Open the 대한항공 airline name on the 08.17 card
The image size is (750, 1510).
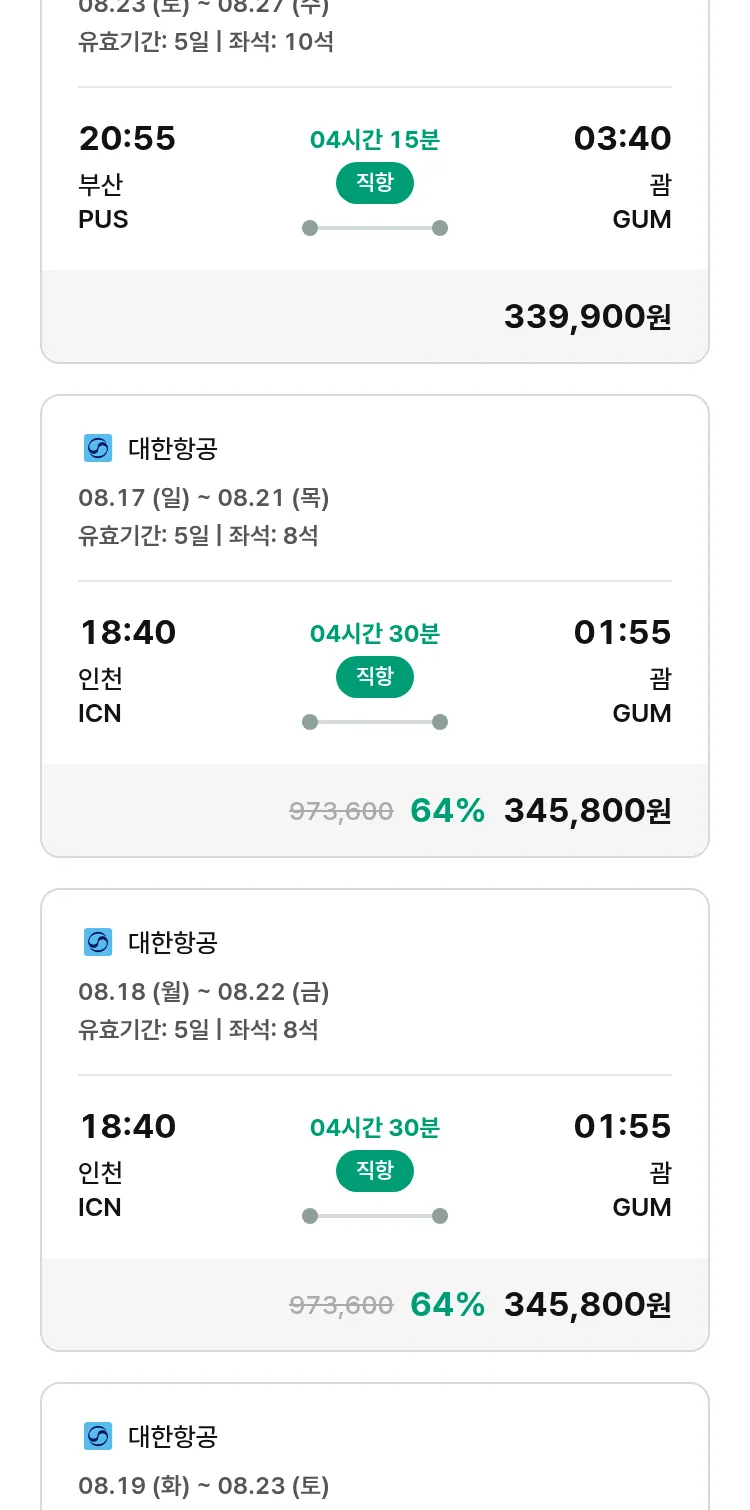click(173, 449)
